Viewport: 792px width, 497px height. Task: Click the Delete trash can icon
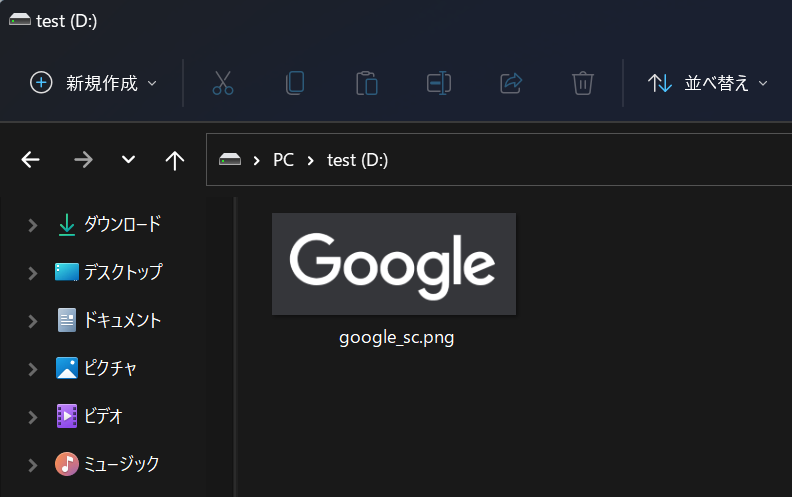(582, 83)
